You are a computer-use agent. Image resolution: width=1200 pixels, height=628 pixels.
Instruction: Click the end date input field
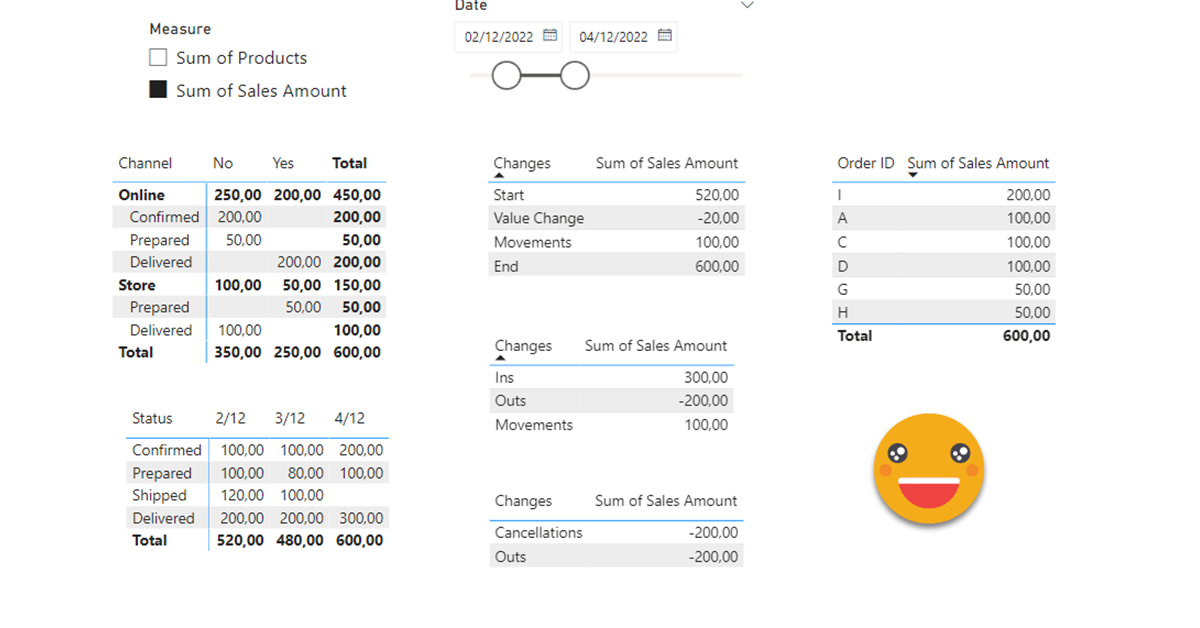tap(615, 35)
